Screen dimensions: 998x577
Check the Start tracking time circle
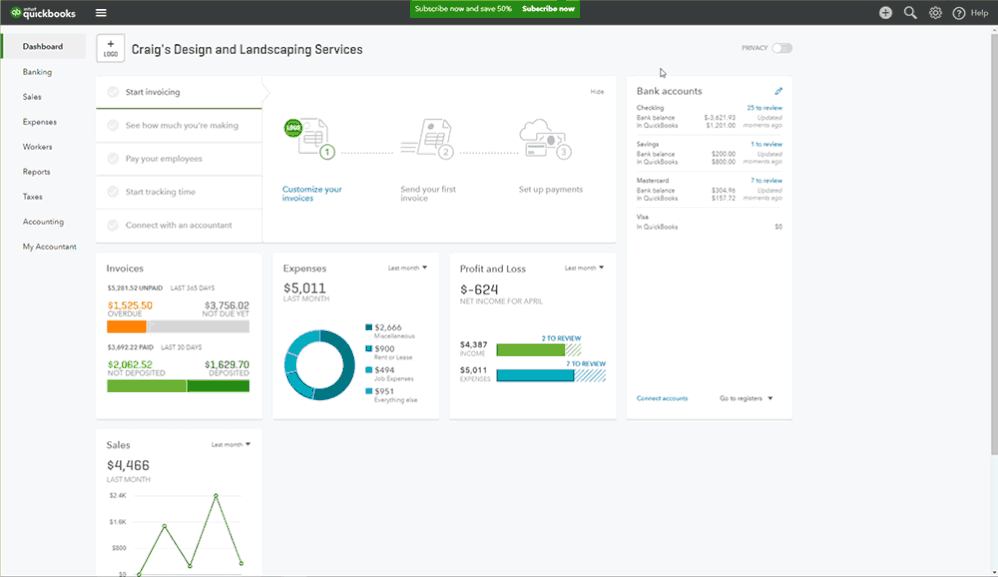pyautogui.click(x=113, y=191)
